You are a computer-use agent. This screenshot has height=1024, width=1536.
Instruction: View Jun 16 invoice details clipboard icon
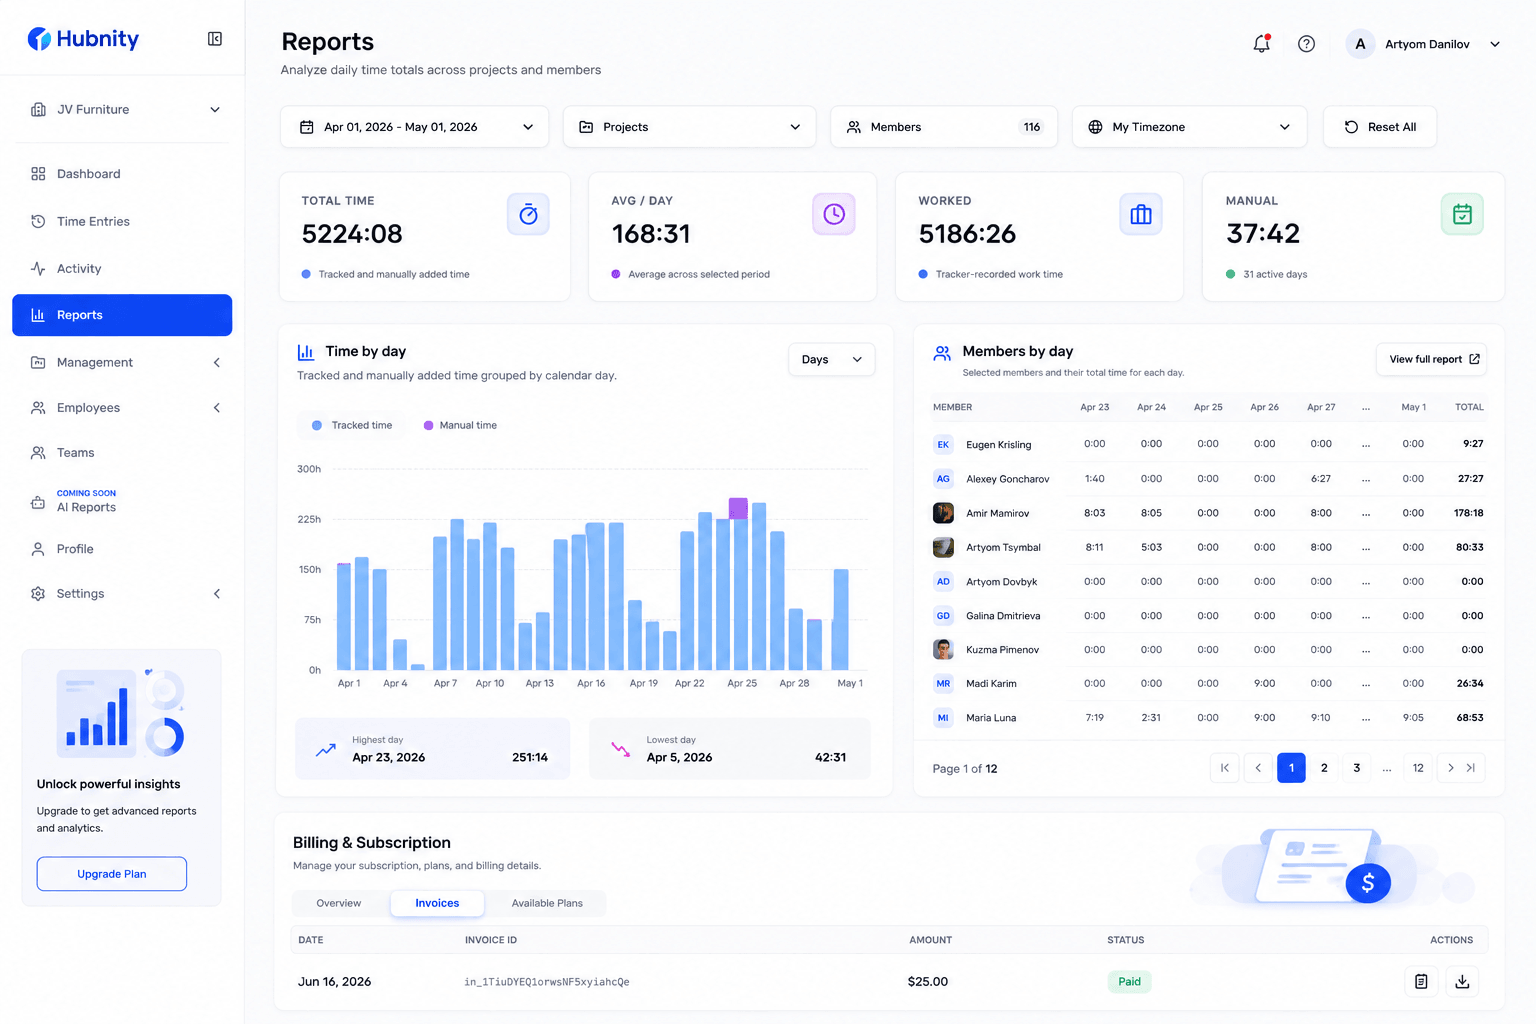point(1421,982)
